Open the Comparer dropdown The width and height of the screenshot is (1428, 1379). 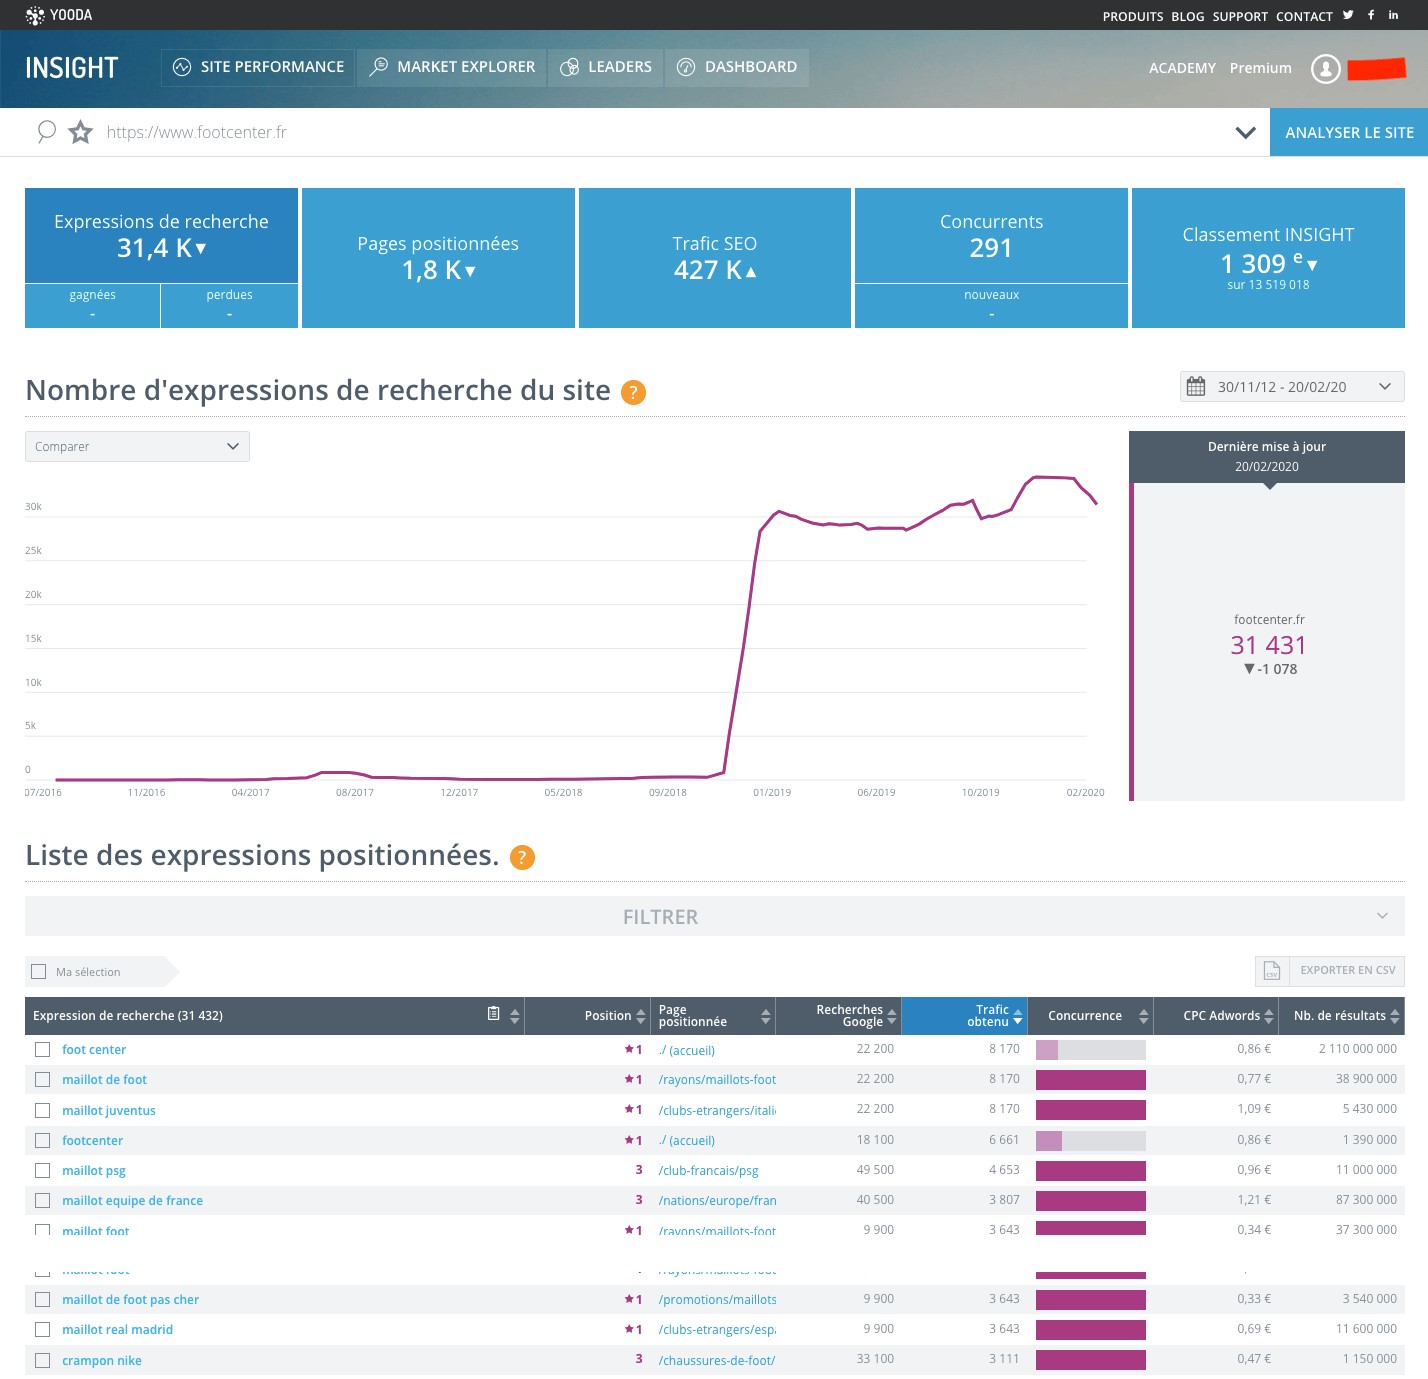pyautogui.click(x=137, y=447)
